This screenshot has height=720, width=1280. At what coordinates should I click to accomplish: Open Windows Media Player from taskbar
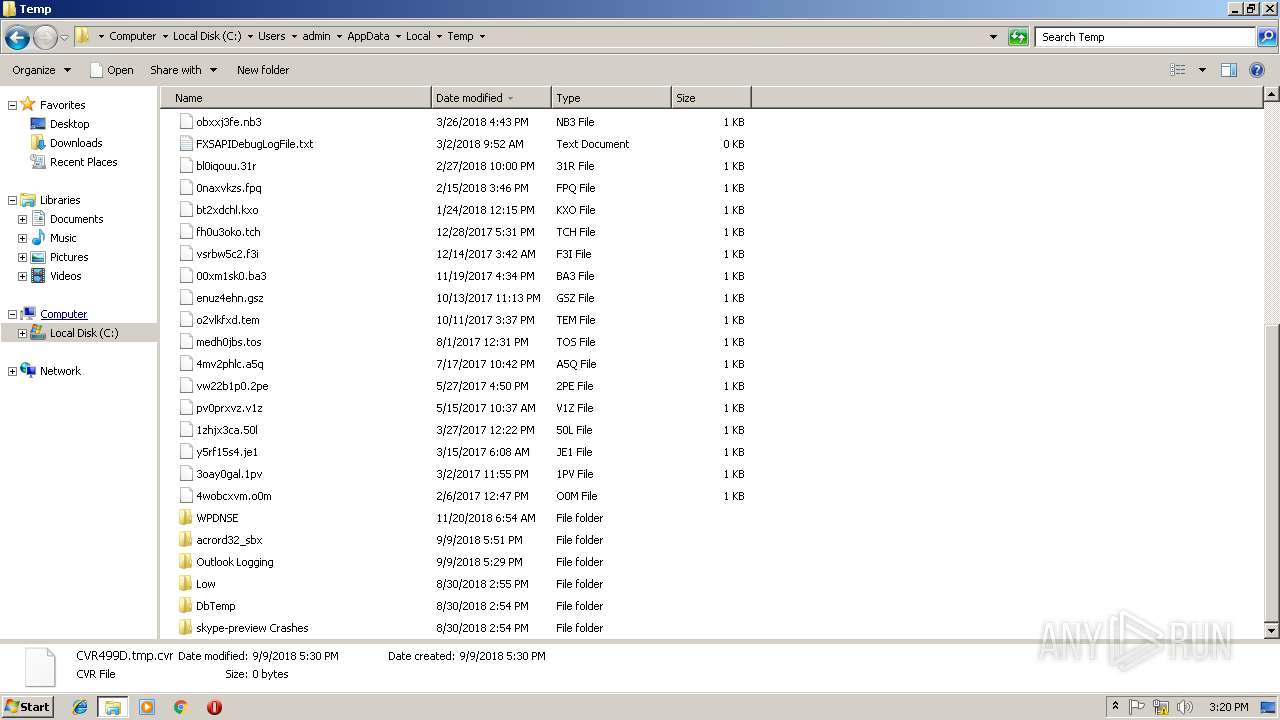tap(147, 707)
